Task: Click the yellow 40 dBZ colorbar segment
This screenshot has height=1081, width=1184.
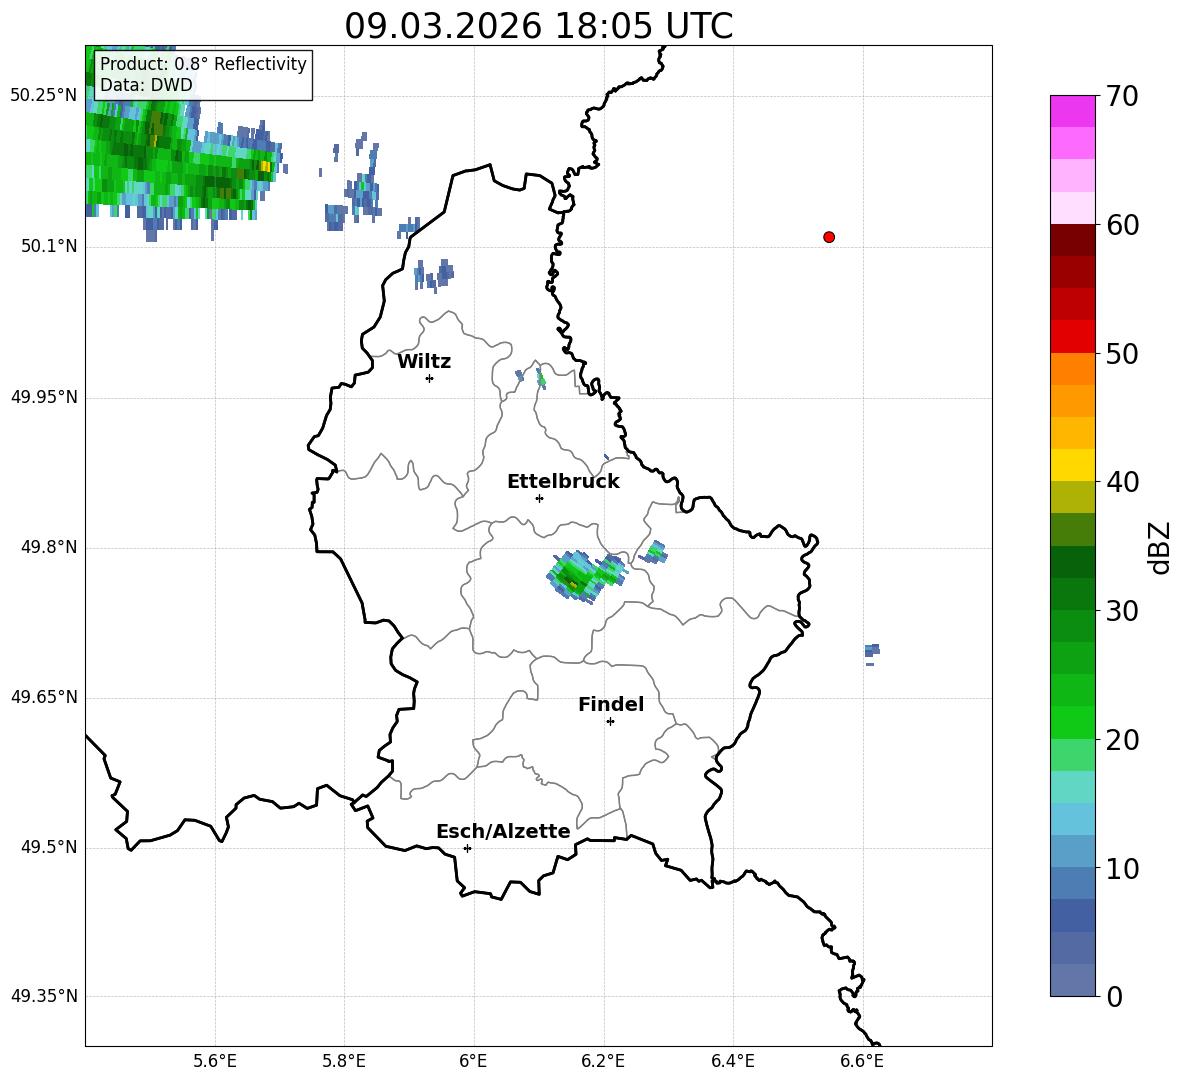Action: (x=1072, y=465)
